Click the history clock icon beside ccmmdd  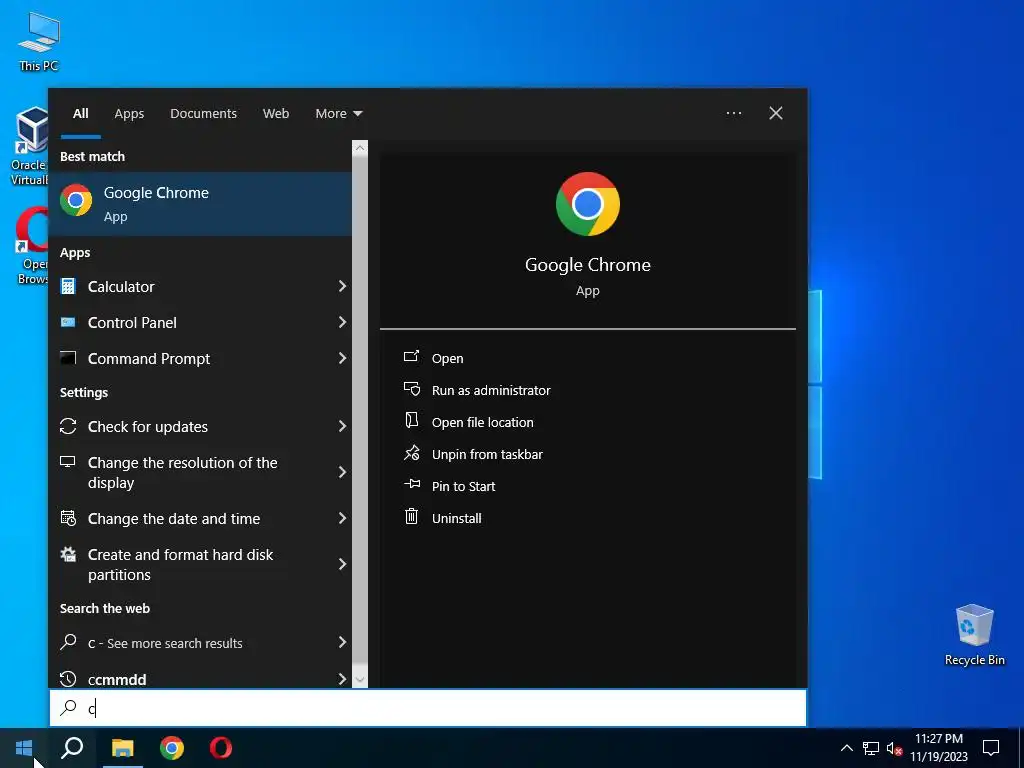(68, 679)
